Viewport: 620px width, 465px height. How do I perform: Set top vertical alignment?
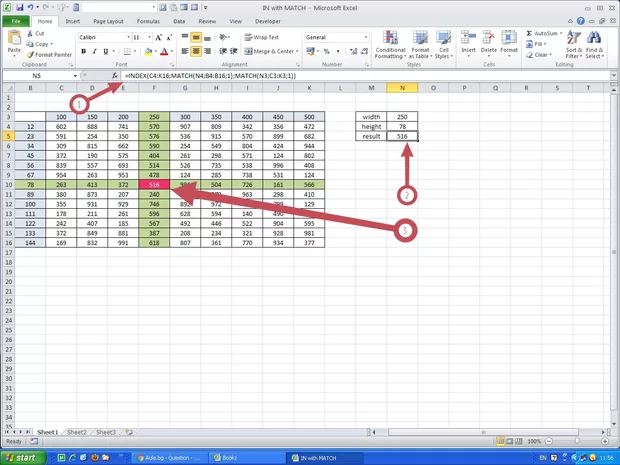[x=185, y=37]
